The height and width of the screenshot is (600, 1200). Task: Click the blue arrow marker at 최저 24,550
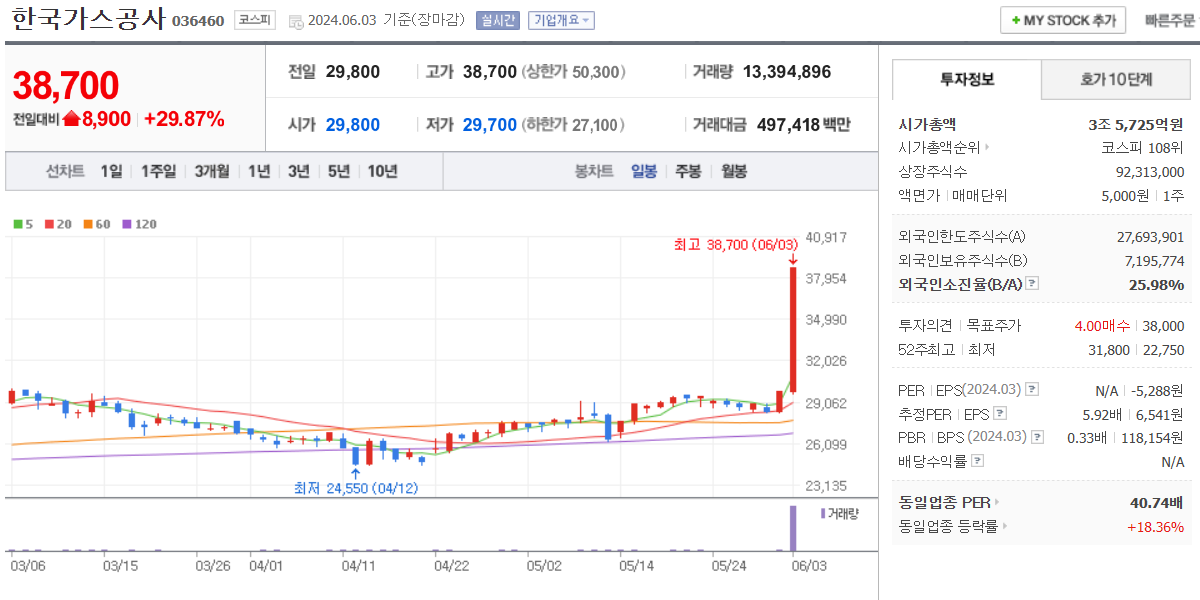click(355, 473)
